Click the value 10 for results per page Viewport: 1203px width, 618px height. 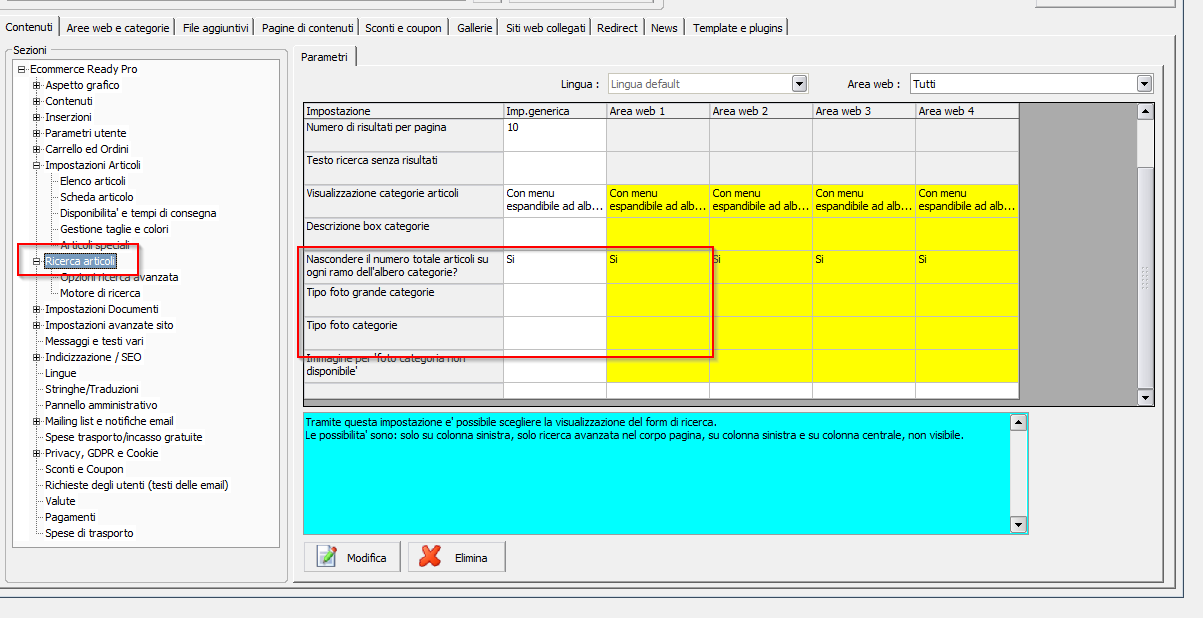point(555,135)
